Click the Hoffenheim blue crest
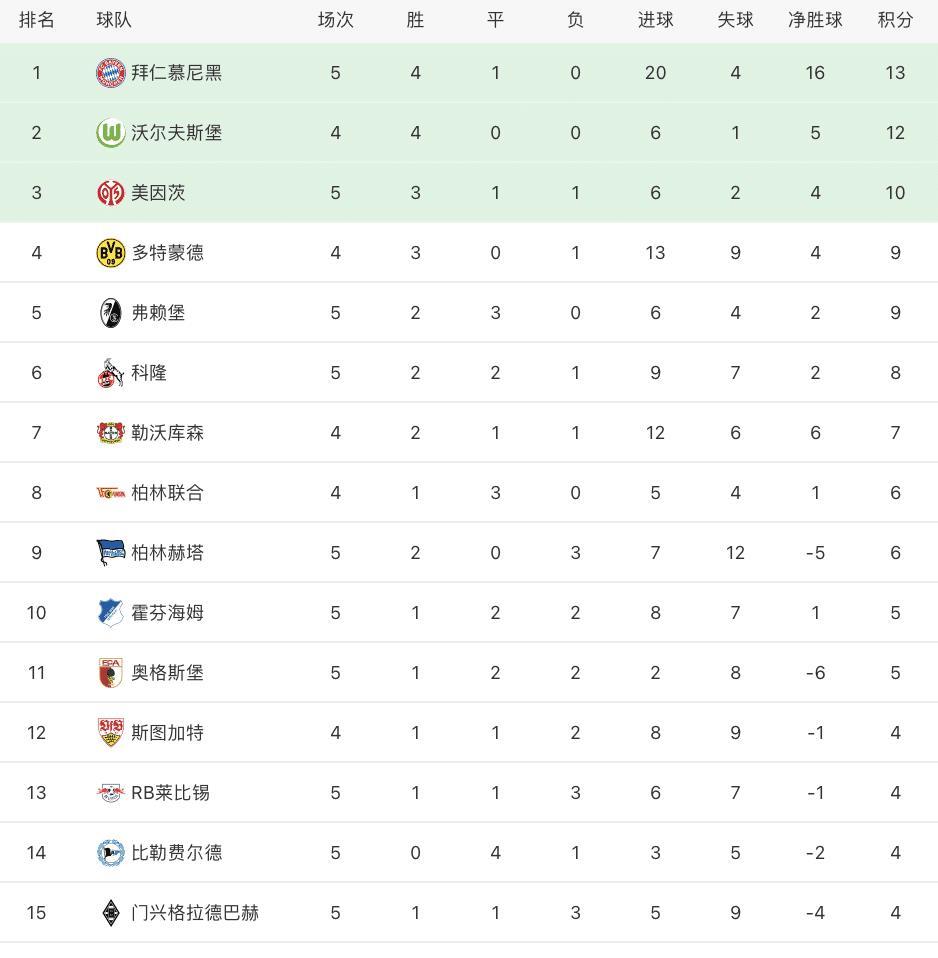This screenshot has height=958, width=938. (111, 612)
